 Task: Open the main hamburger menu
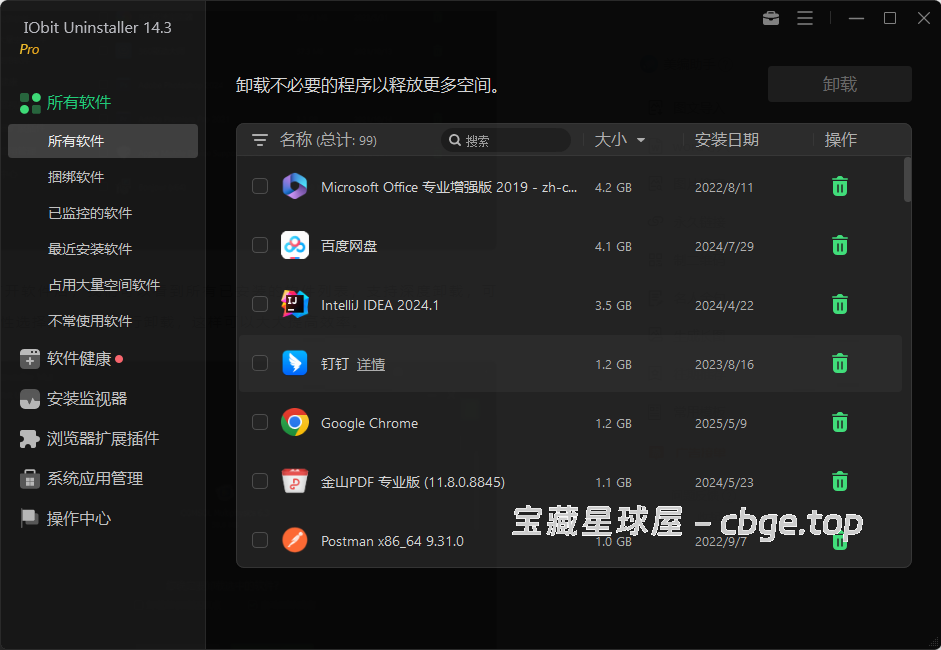click(805, 18)
